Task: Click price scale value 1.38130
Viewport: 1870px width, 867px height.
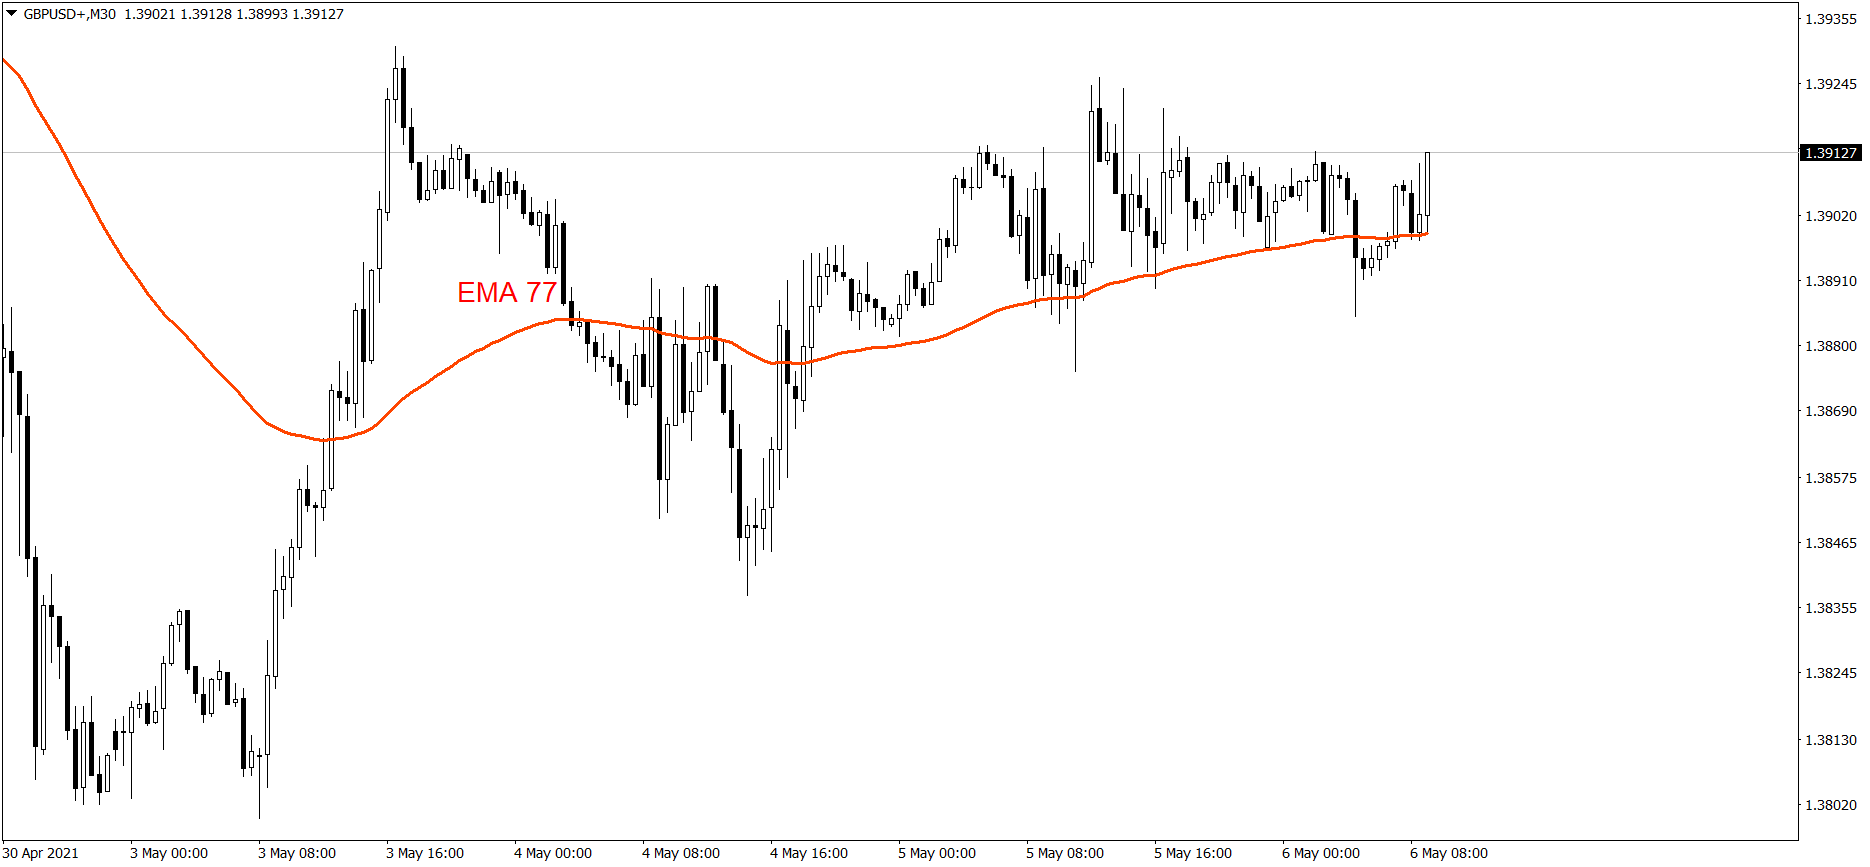Action: [x=1831, y=740]
